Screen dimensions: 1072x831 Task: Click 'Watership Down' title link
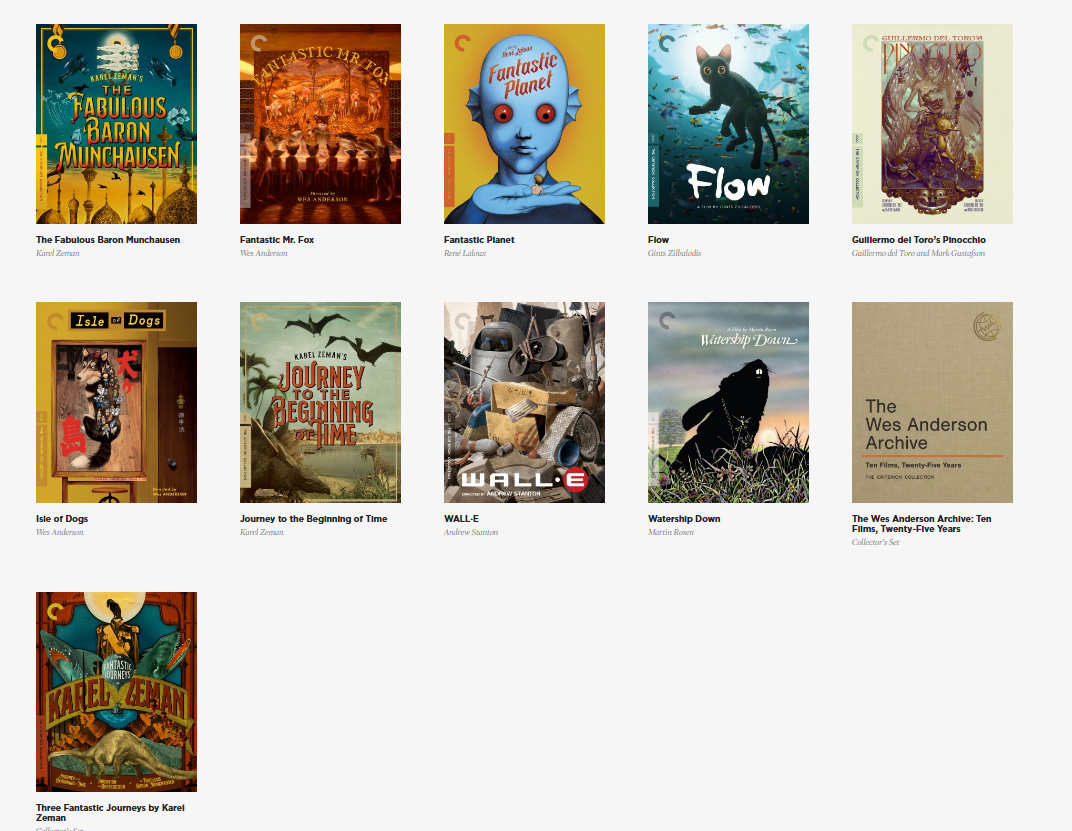tap(684, 519)
